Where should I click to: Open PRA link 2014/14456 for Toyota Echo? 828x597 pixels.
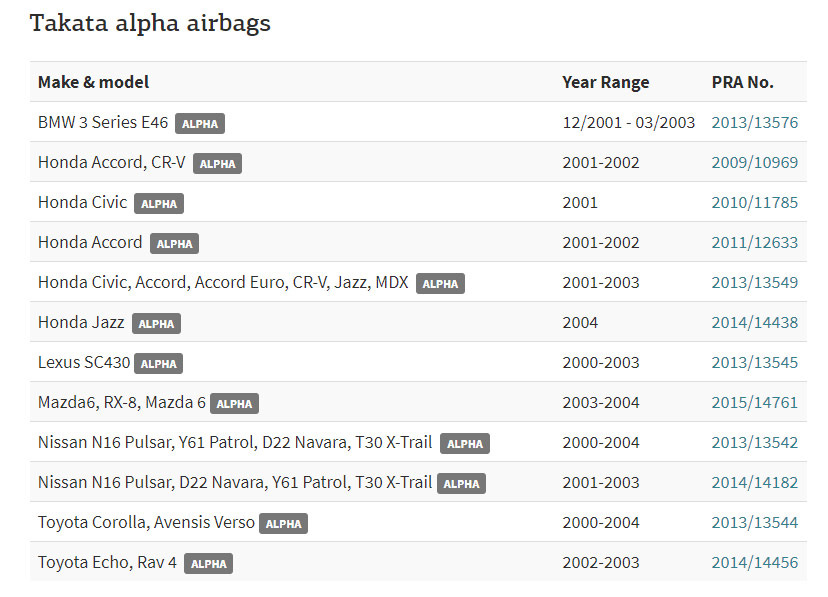(x=755, y=563)
